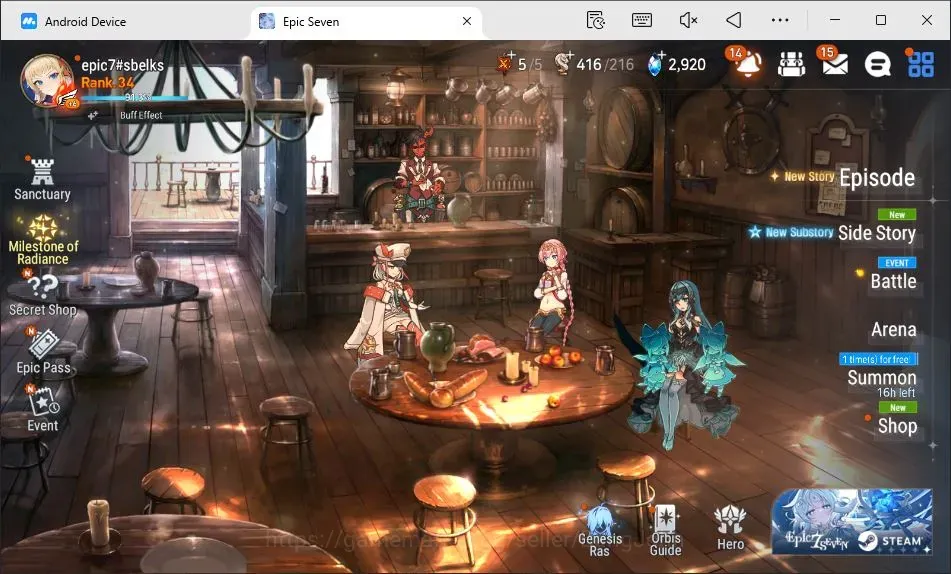This screenshot has height=574, width=951.
Task: Open the main menu grid icon
Action: [921, 64]
